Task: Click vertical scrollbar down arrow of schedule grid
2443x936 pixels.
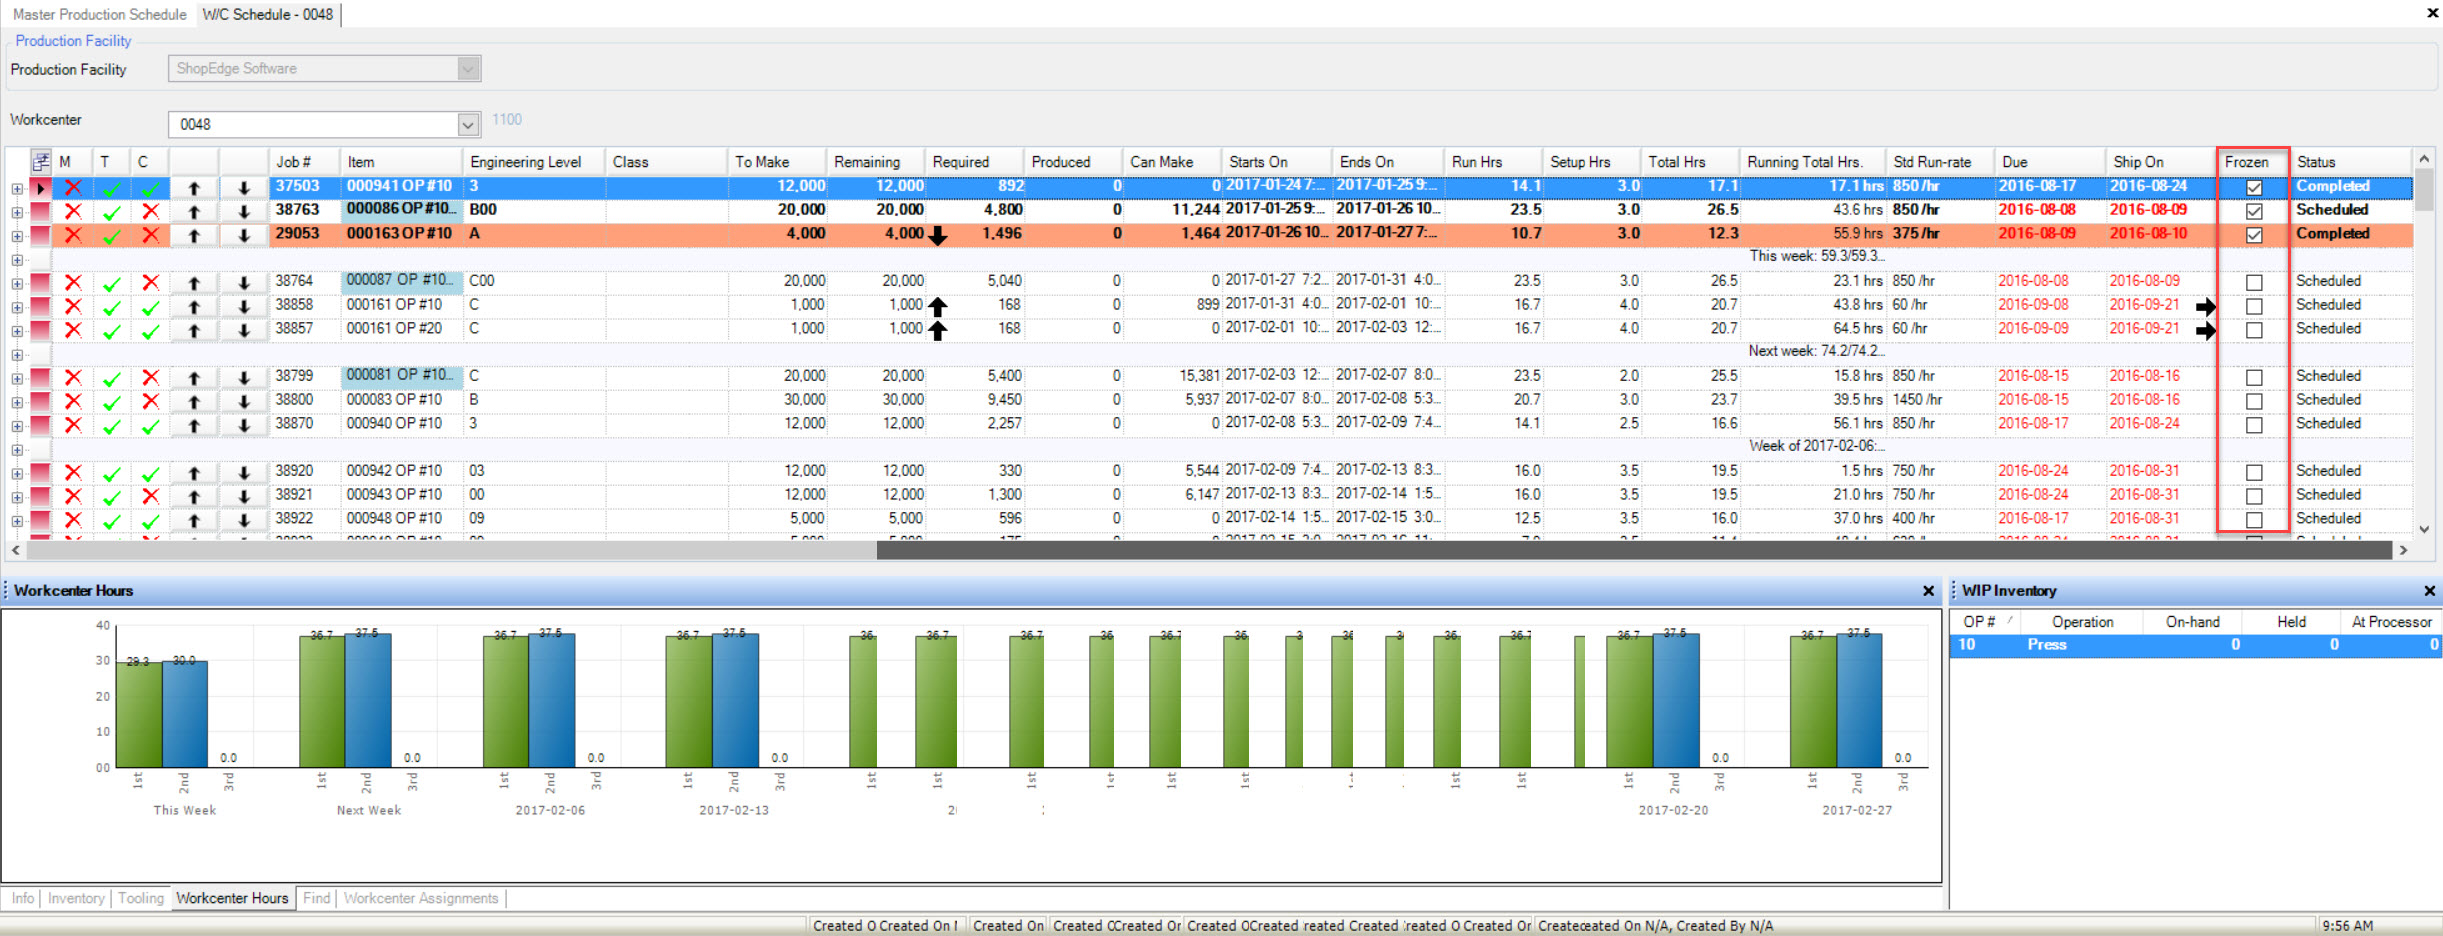Action: (2424, 530)
